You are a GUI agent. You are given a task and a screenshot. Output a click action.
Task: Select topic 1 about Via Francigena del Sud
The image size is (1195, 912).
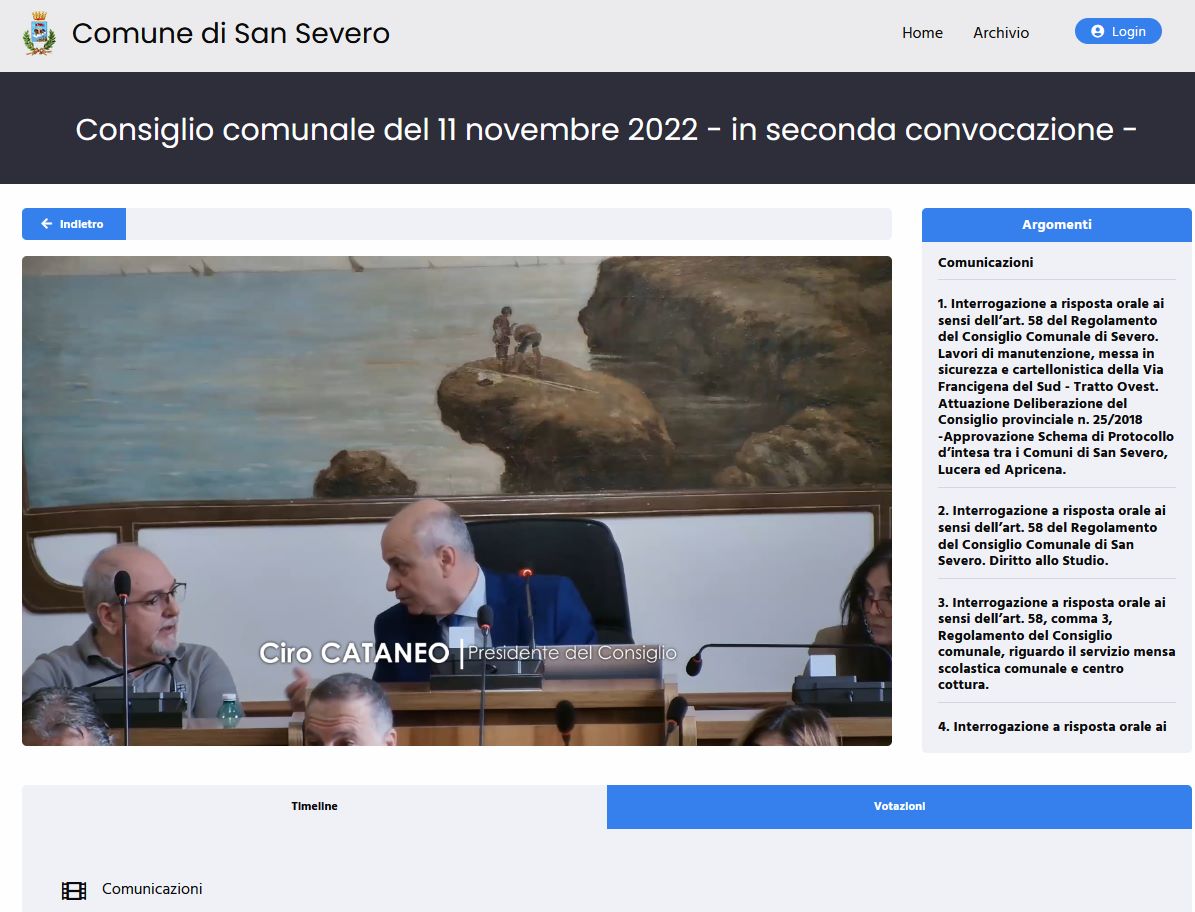coord(1056,386)
